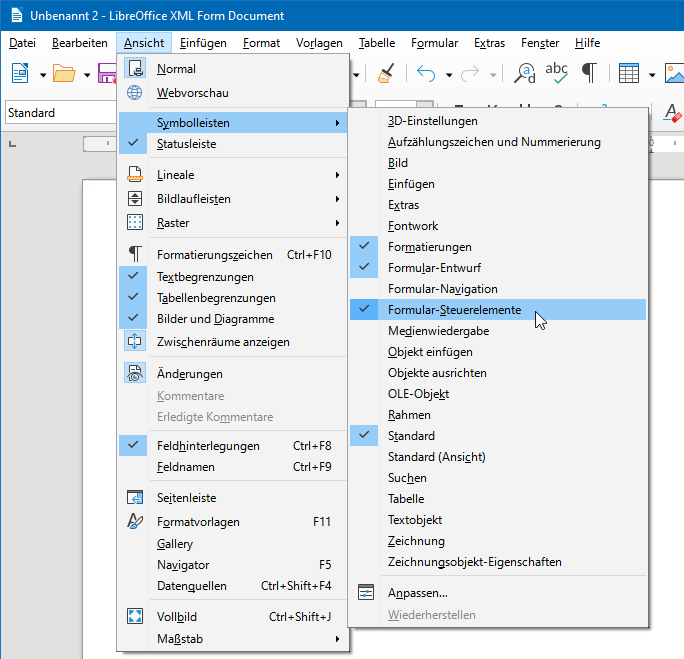Viewport: 684px width, 659px height.
Task: Toggle the Feldhinterlegungen option off
Action: [x=208, y=446]
